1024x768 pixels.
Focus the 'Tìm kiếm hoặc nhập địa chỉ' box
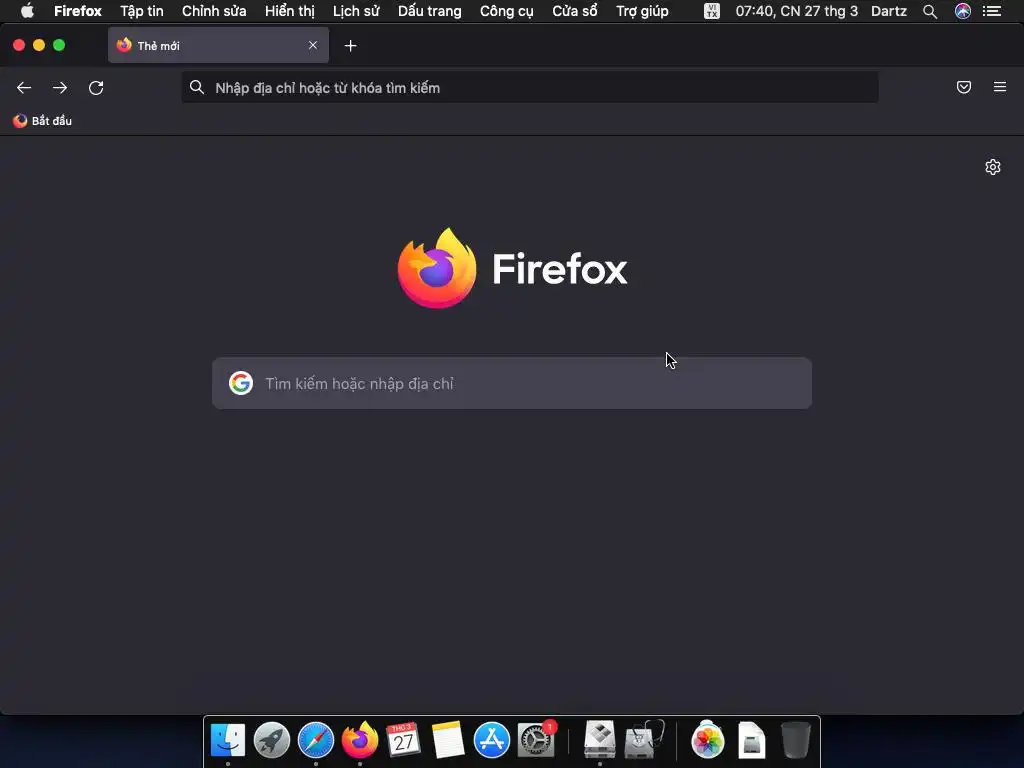pos(512,383)
